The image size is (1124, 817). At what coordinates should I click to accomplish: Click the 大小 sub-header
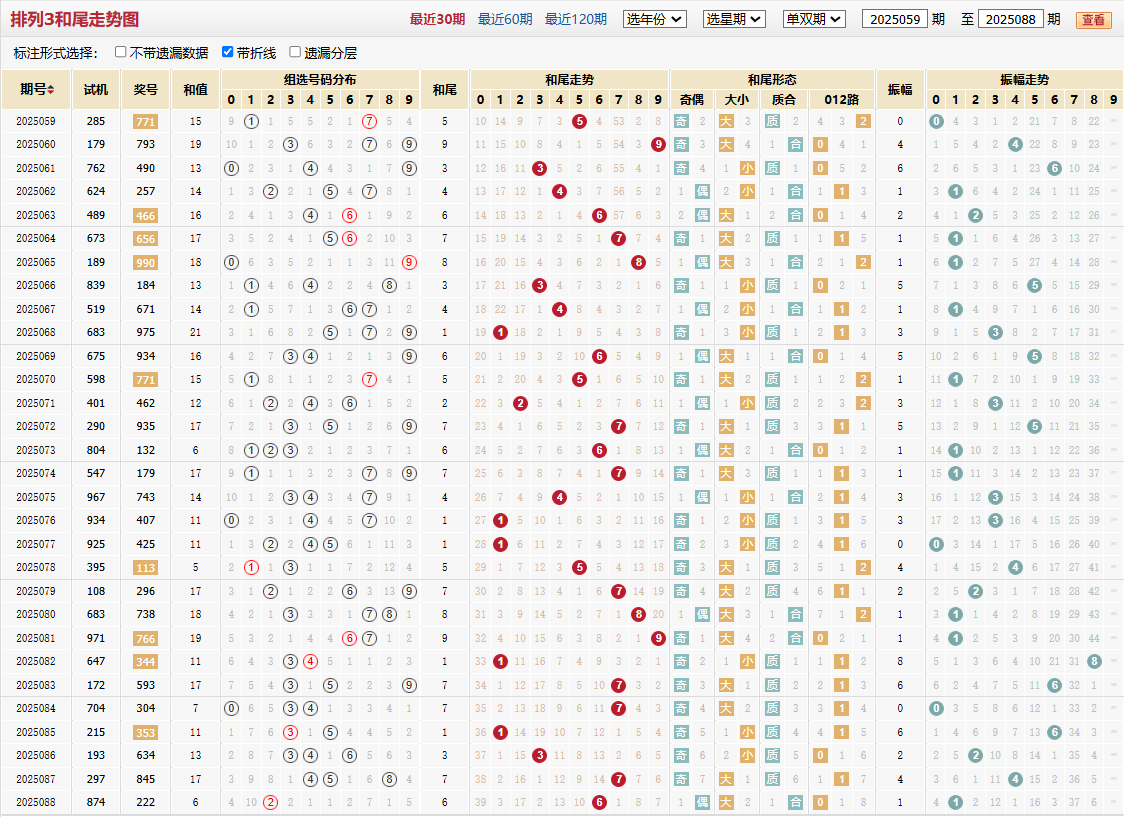point(737,100)
